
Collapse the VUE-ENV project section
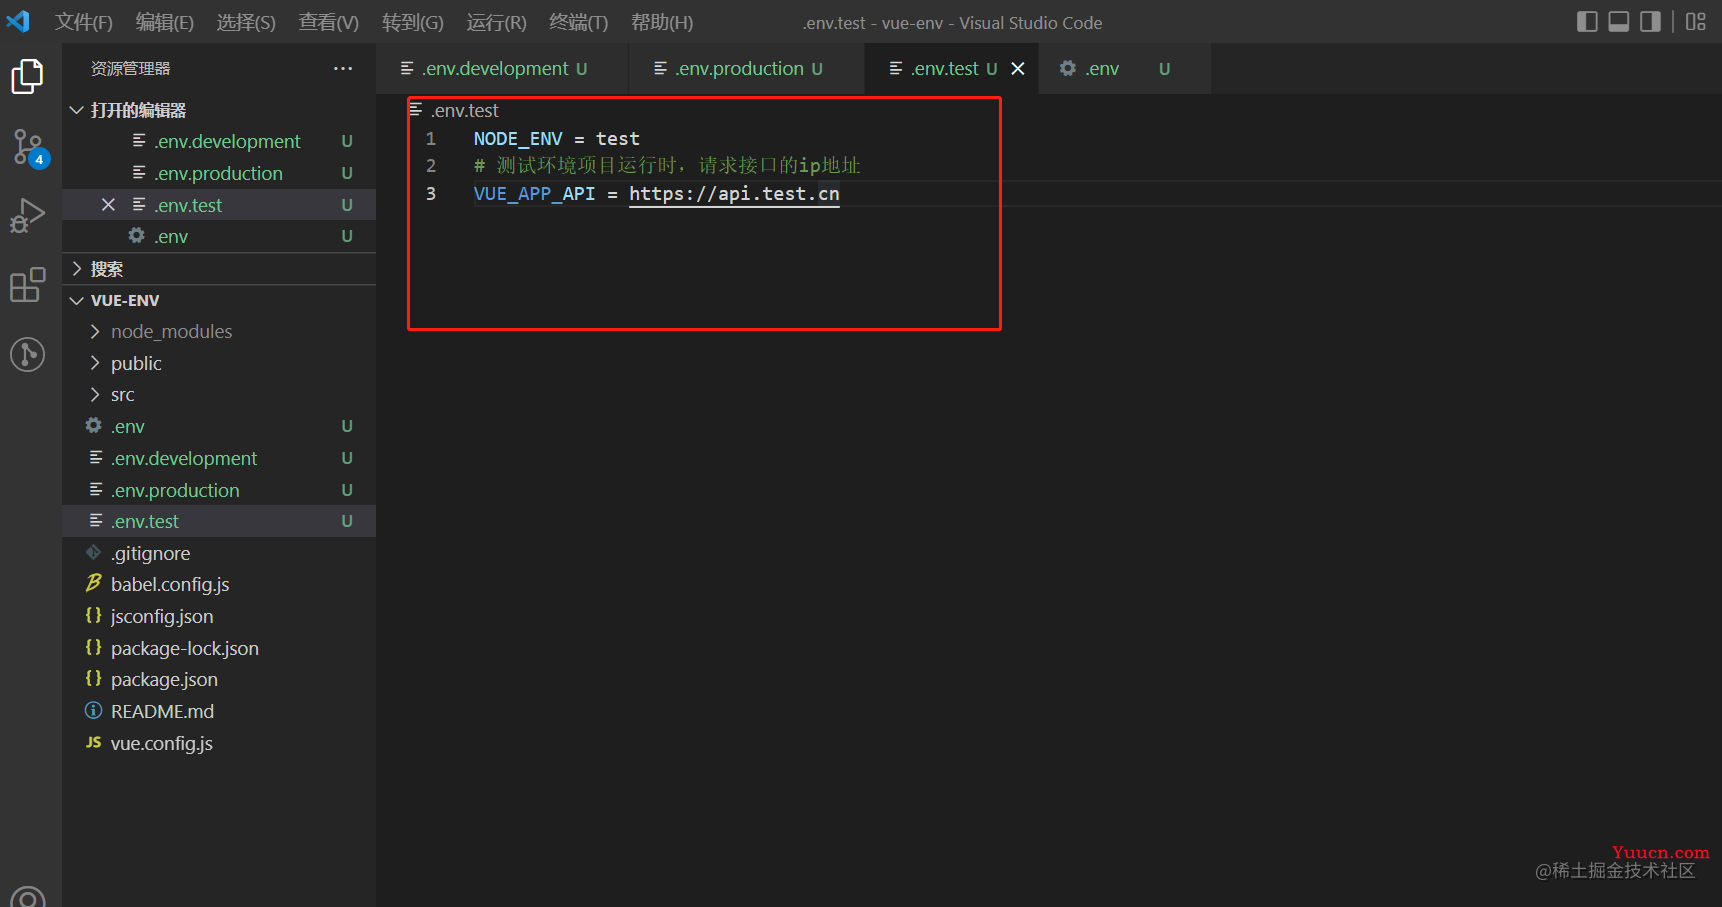click(77, 300)
